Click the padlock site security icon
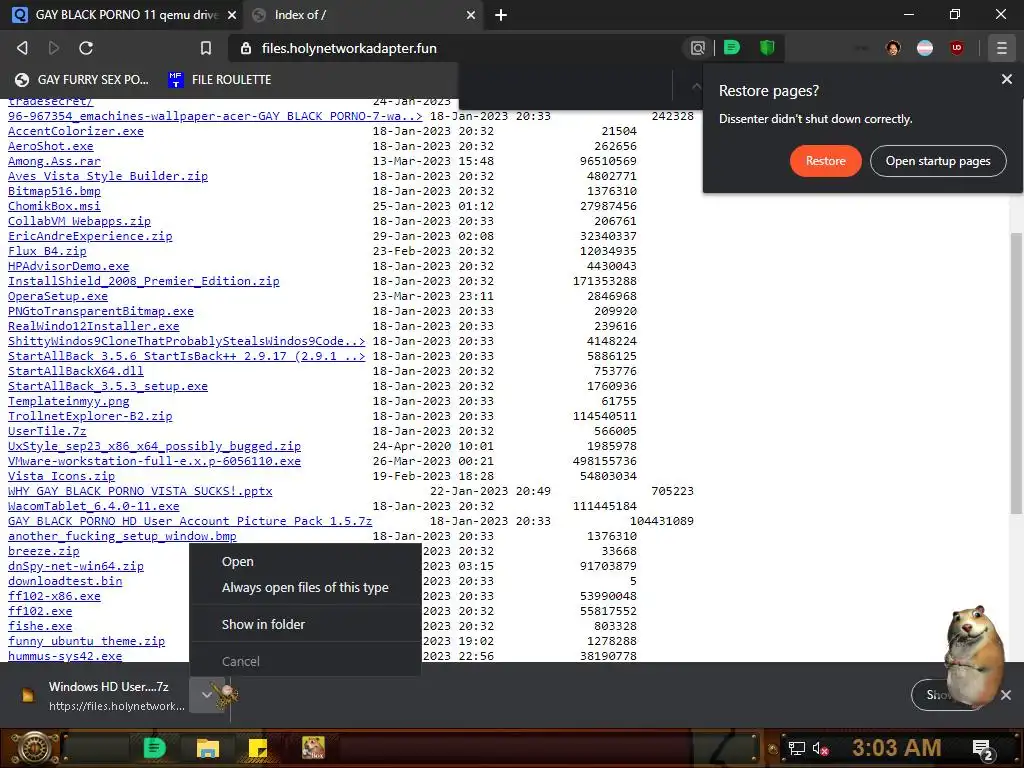 pos(246,48)
